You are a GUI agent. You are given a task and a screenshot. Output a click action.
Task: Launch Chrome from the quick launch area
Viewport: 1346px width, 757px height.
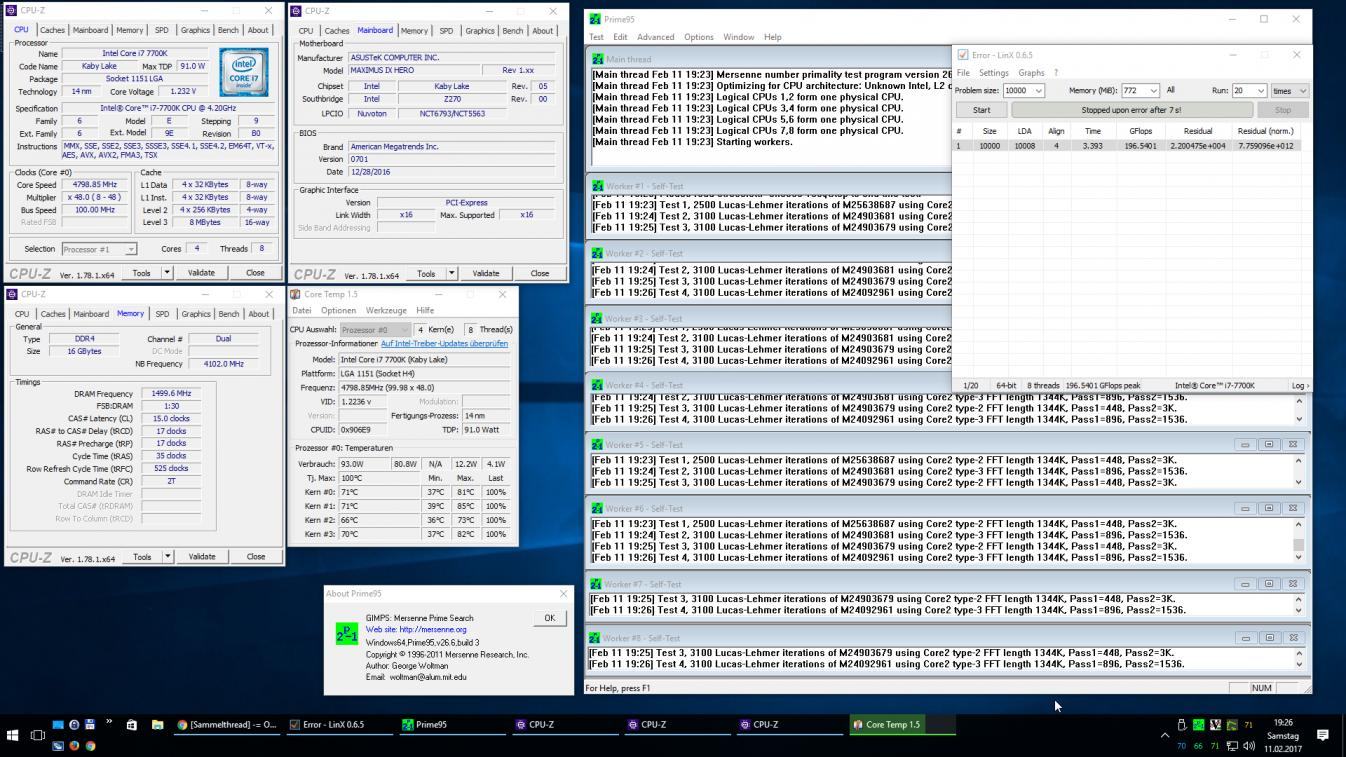(x=90, y=745)
